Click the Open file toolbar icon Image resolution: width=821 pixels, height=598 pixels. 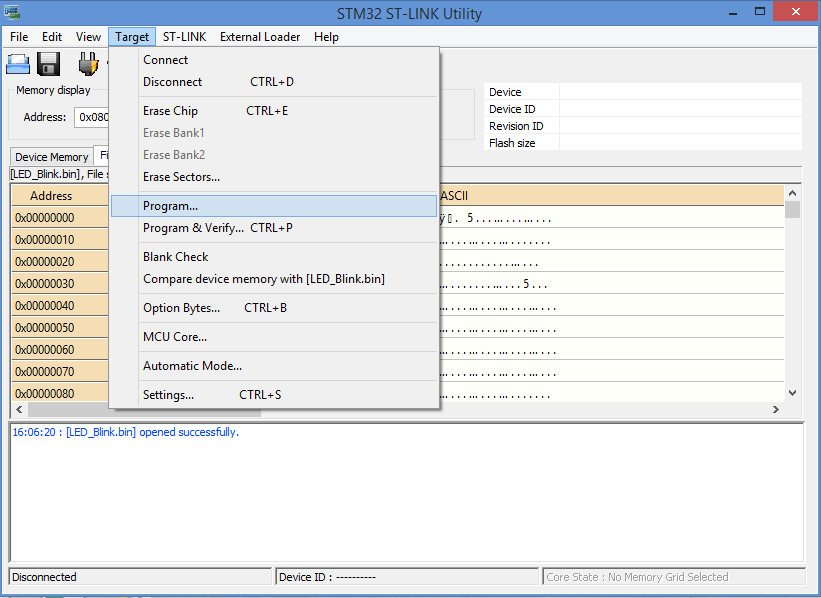pos(18,64)
